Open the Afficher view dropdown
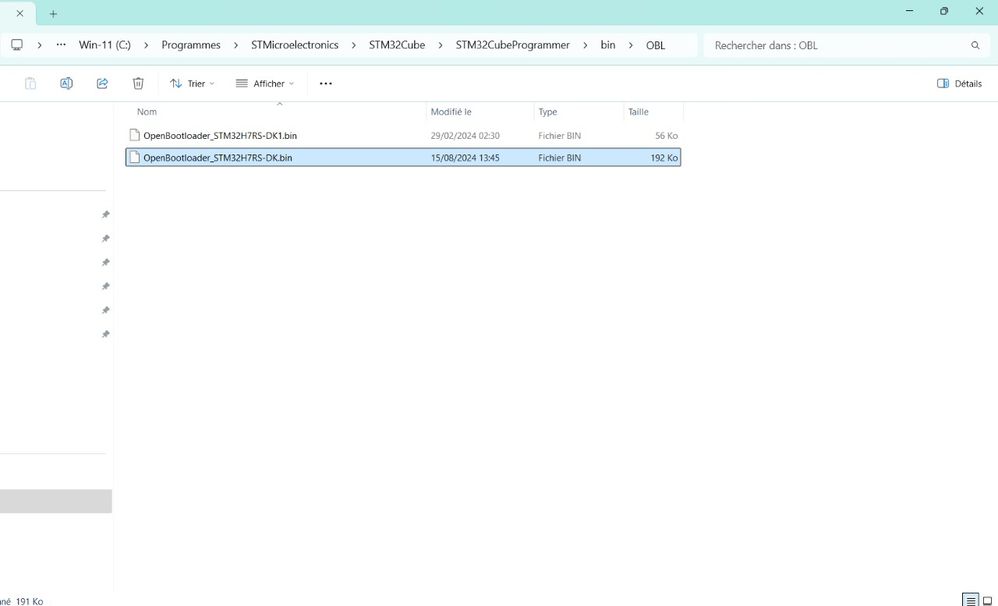Image resolution: width=998 pixels, height=606 pixels. (265, 83)
